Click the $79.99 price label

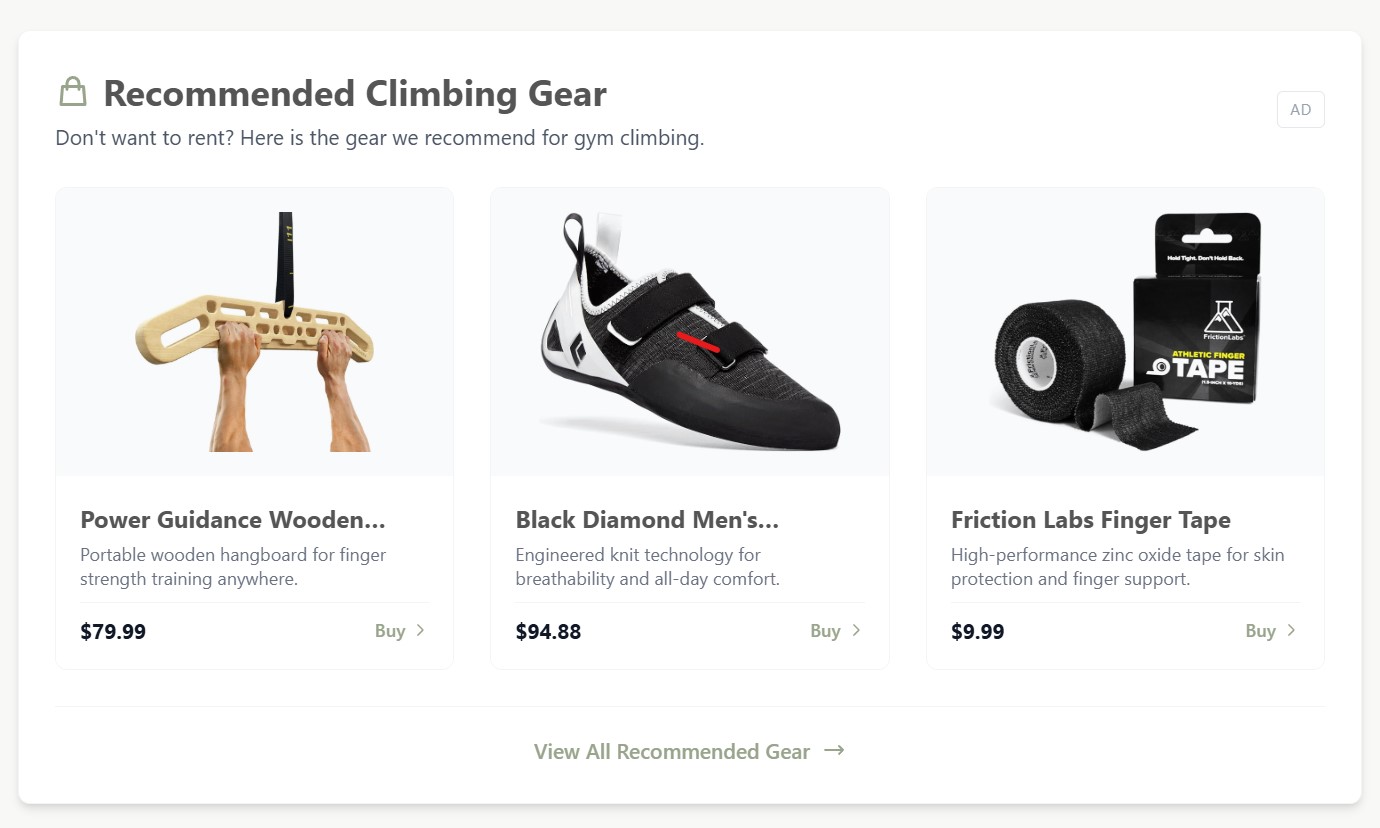[112, 631]
